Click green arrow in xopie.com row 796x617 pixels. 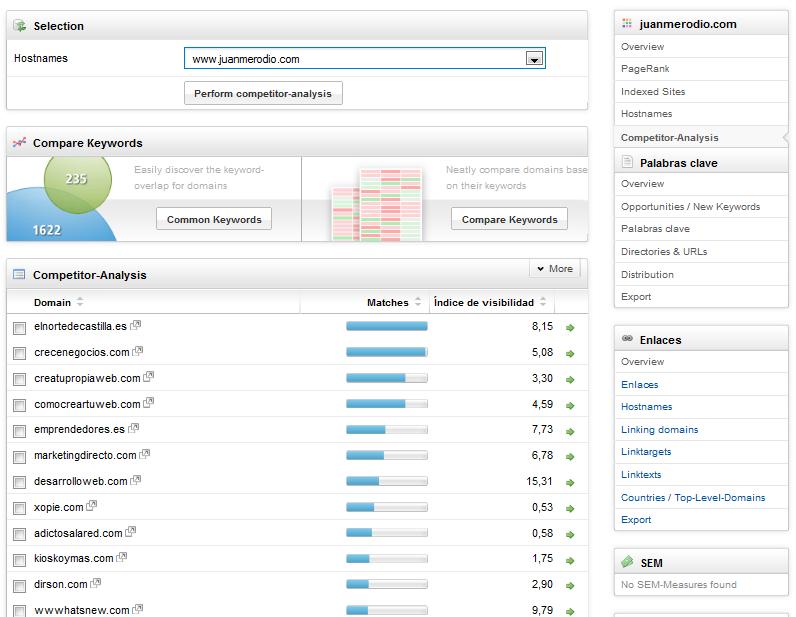coord(570,508)
